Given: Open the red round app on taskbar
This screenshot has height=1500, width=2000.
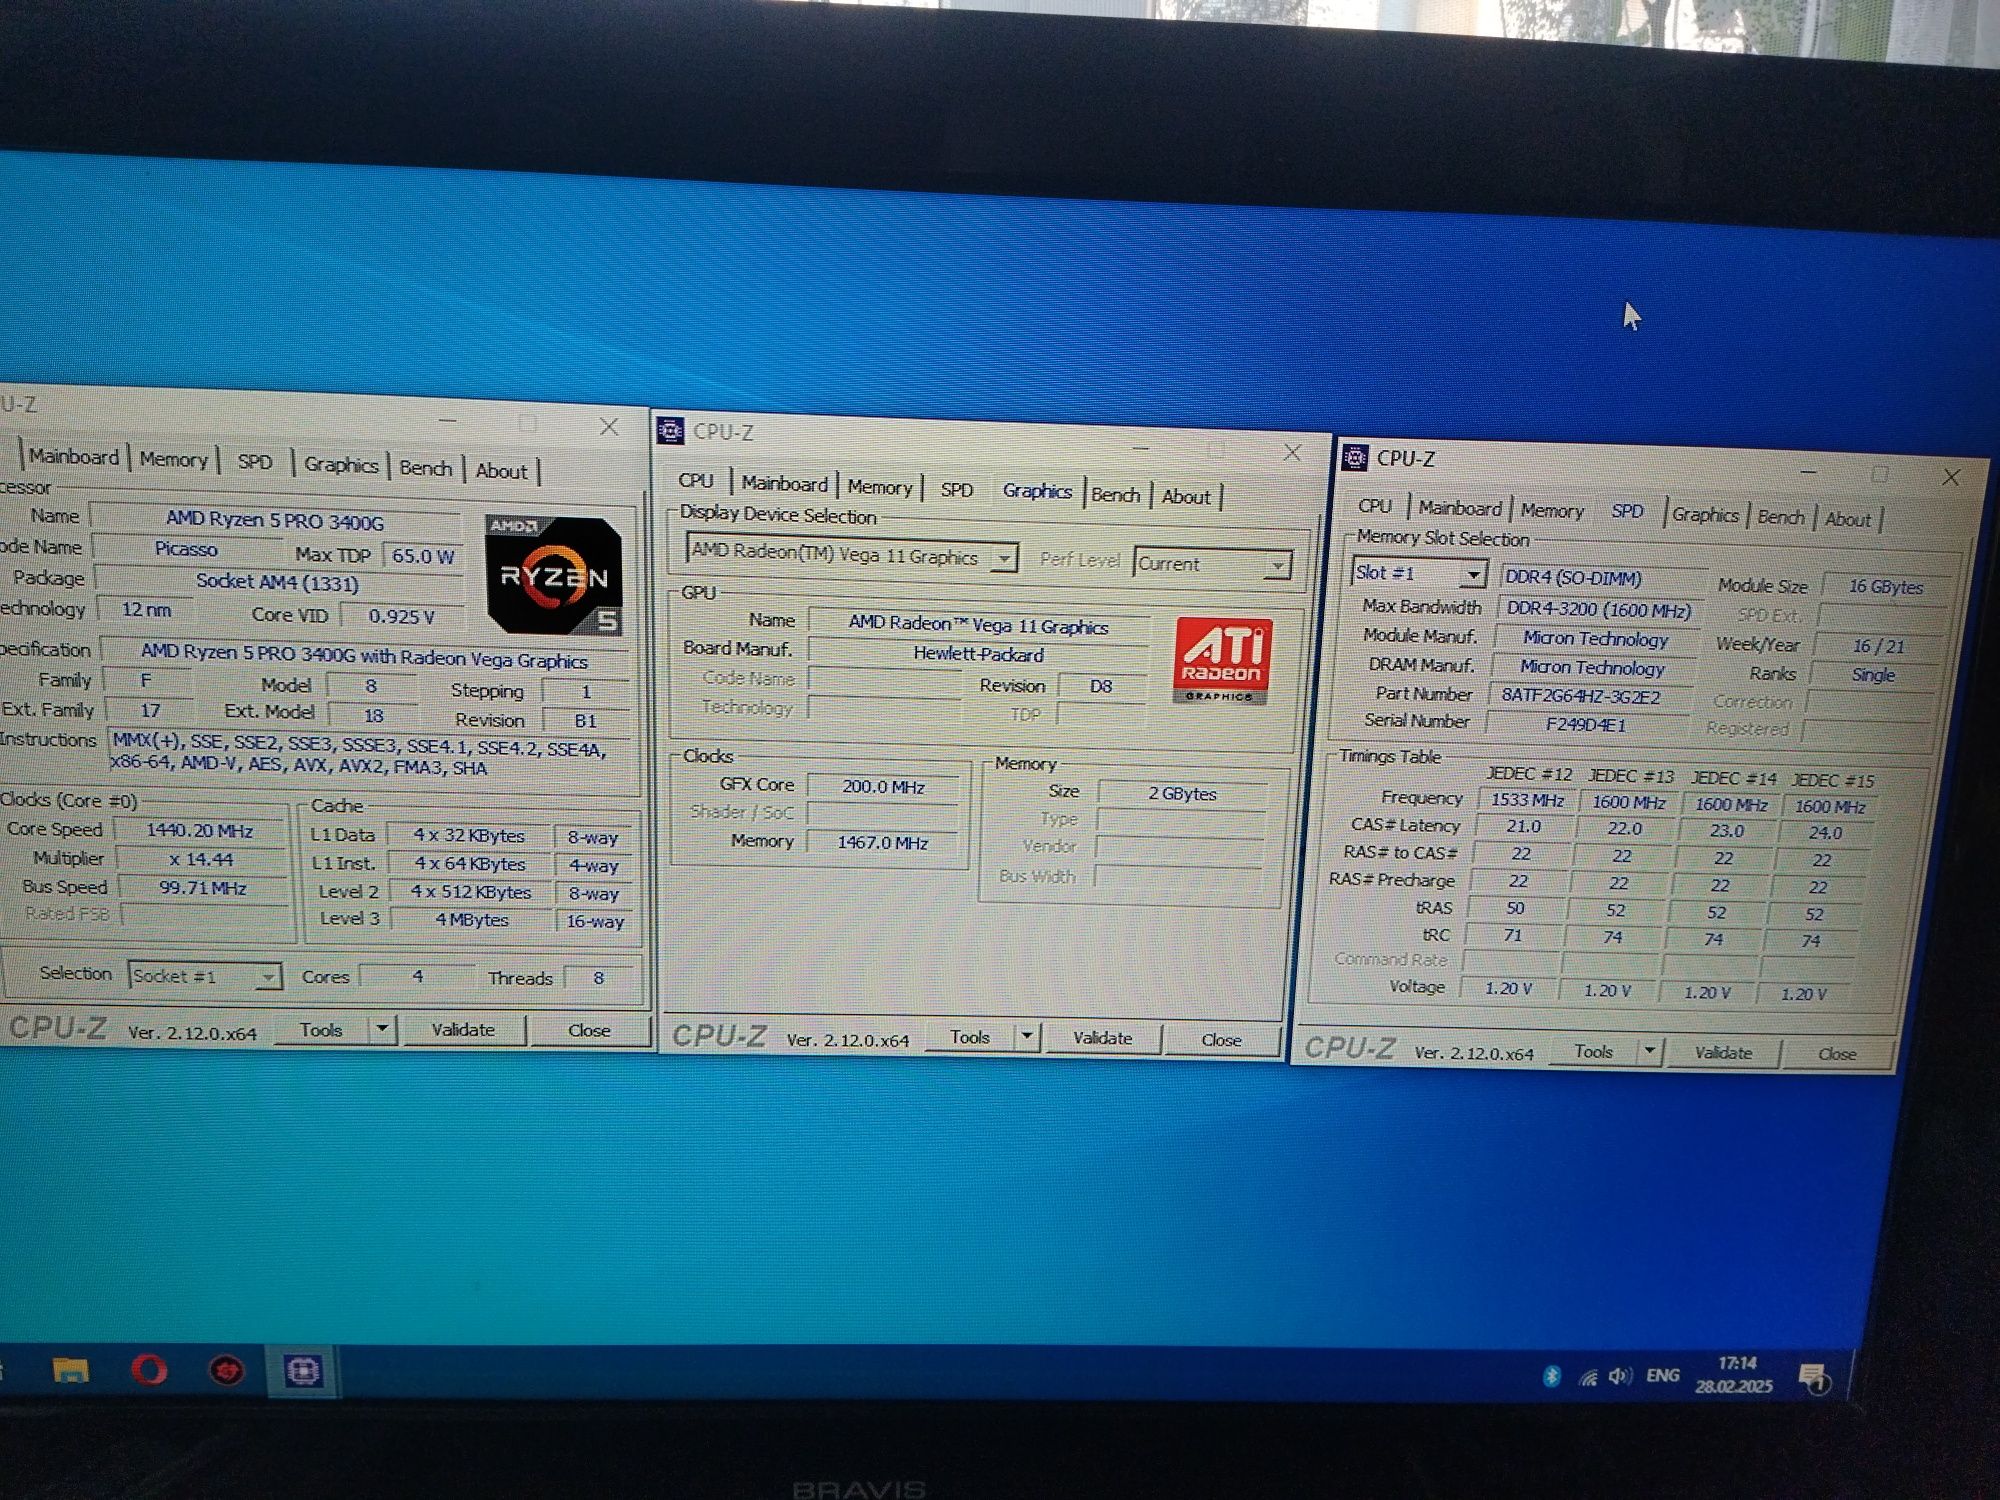Looking at the screenshot, I should (x=226, y=1370).
